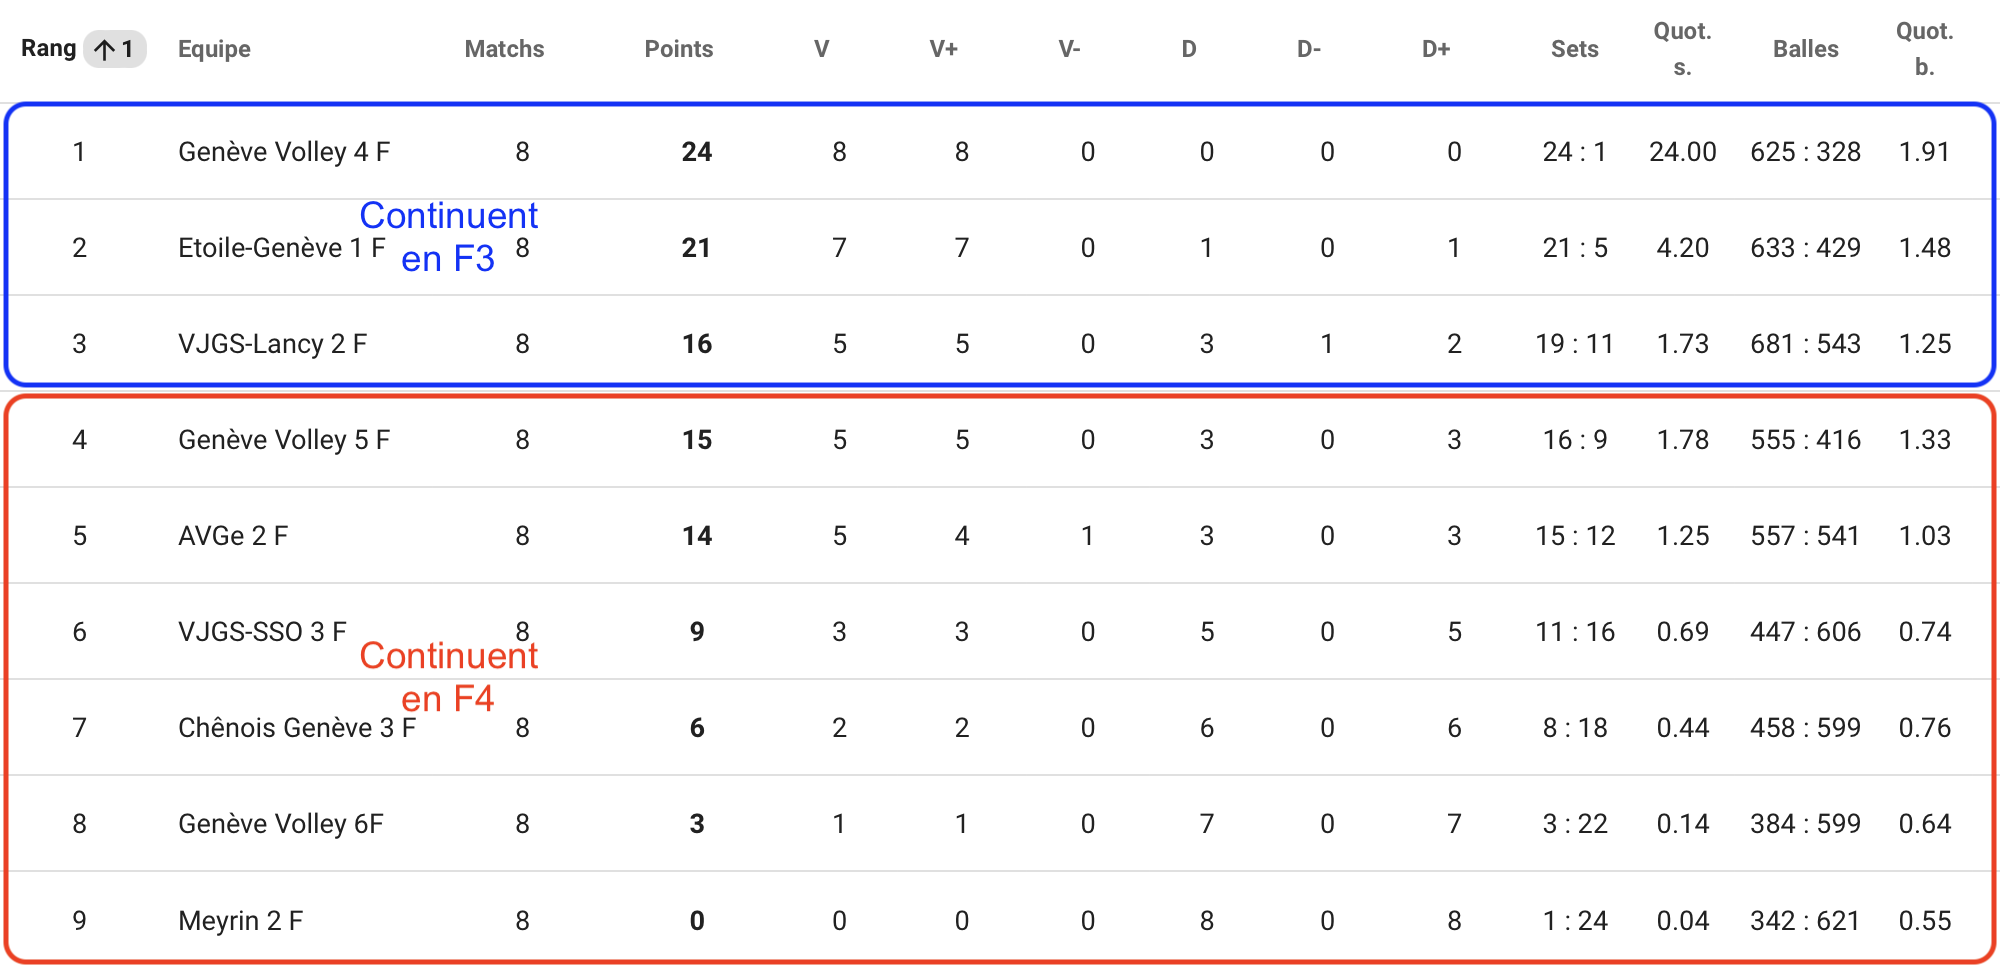Screen dimensions: 2000x968
Task: Click the D column header
Action: pyautogui.click(x=1188, y=49)
